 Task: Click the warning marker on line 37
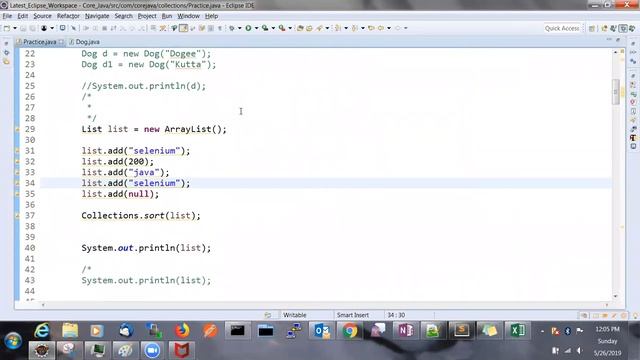[17, 216]
